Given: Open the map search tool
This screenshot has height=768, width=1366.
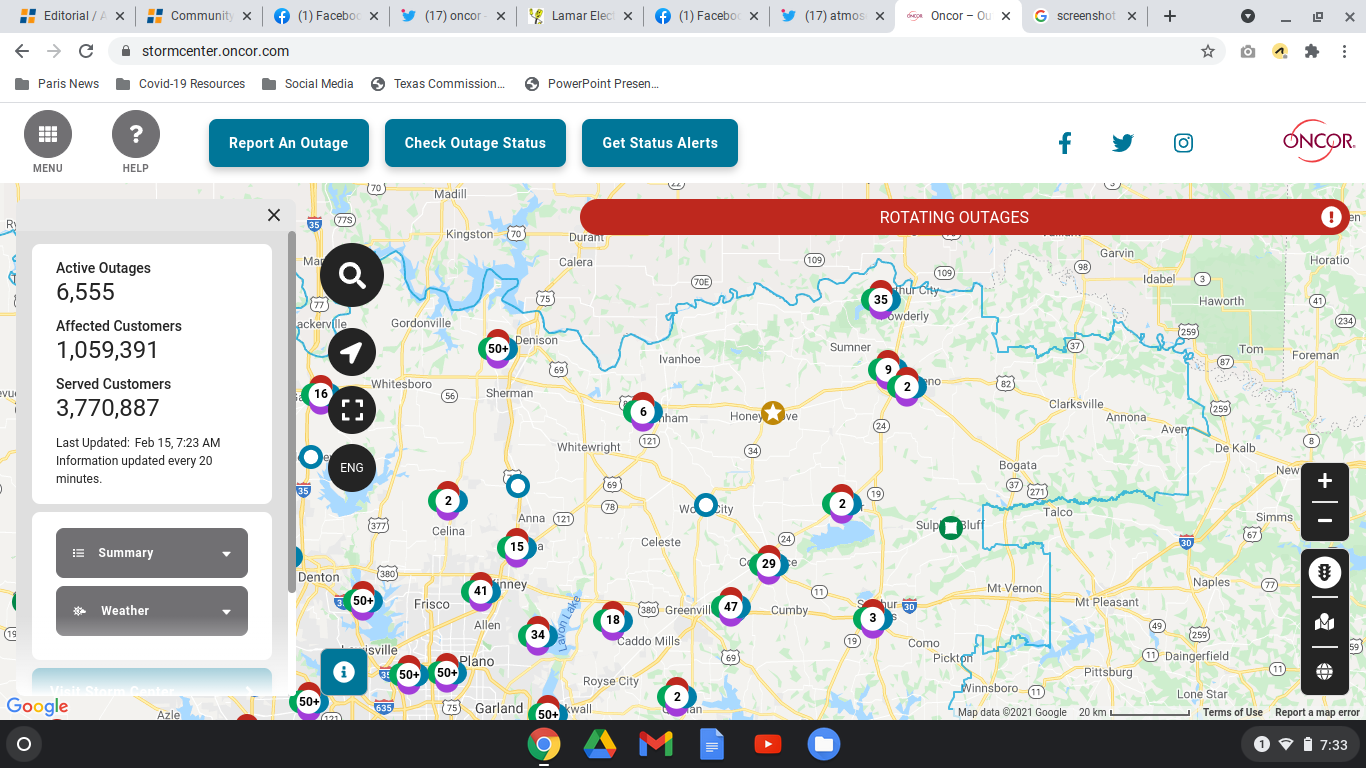Looking at the screenshot, I should click(352, 275).
